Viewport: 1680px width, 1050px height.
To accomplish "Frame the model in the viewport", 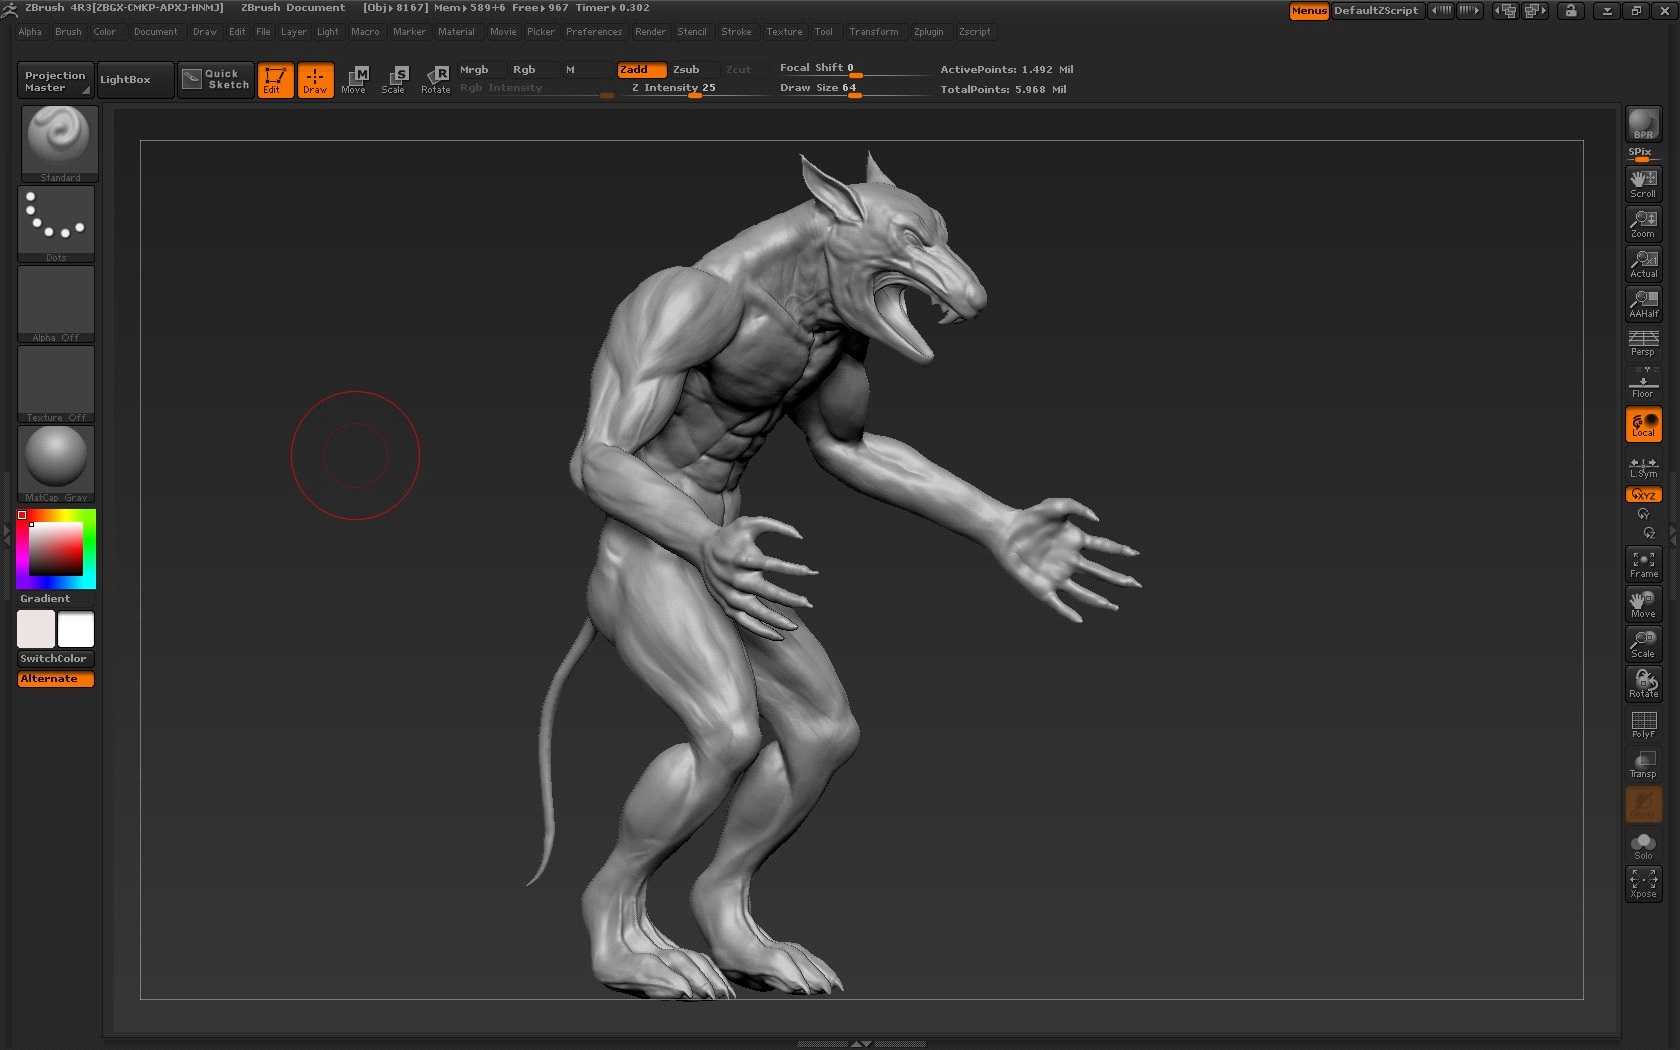I will [1642, 564].
